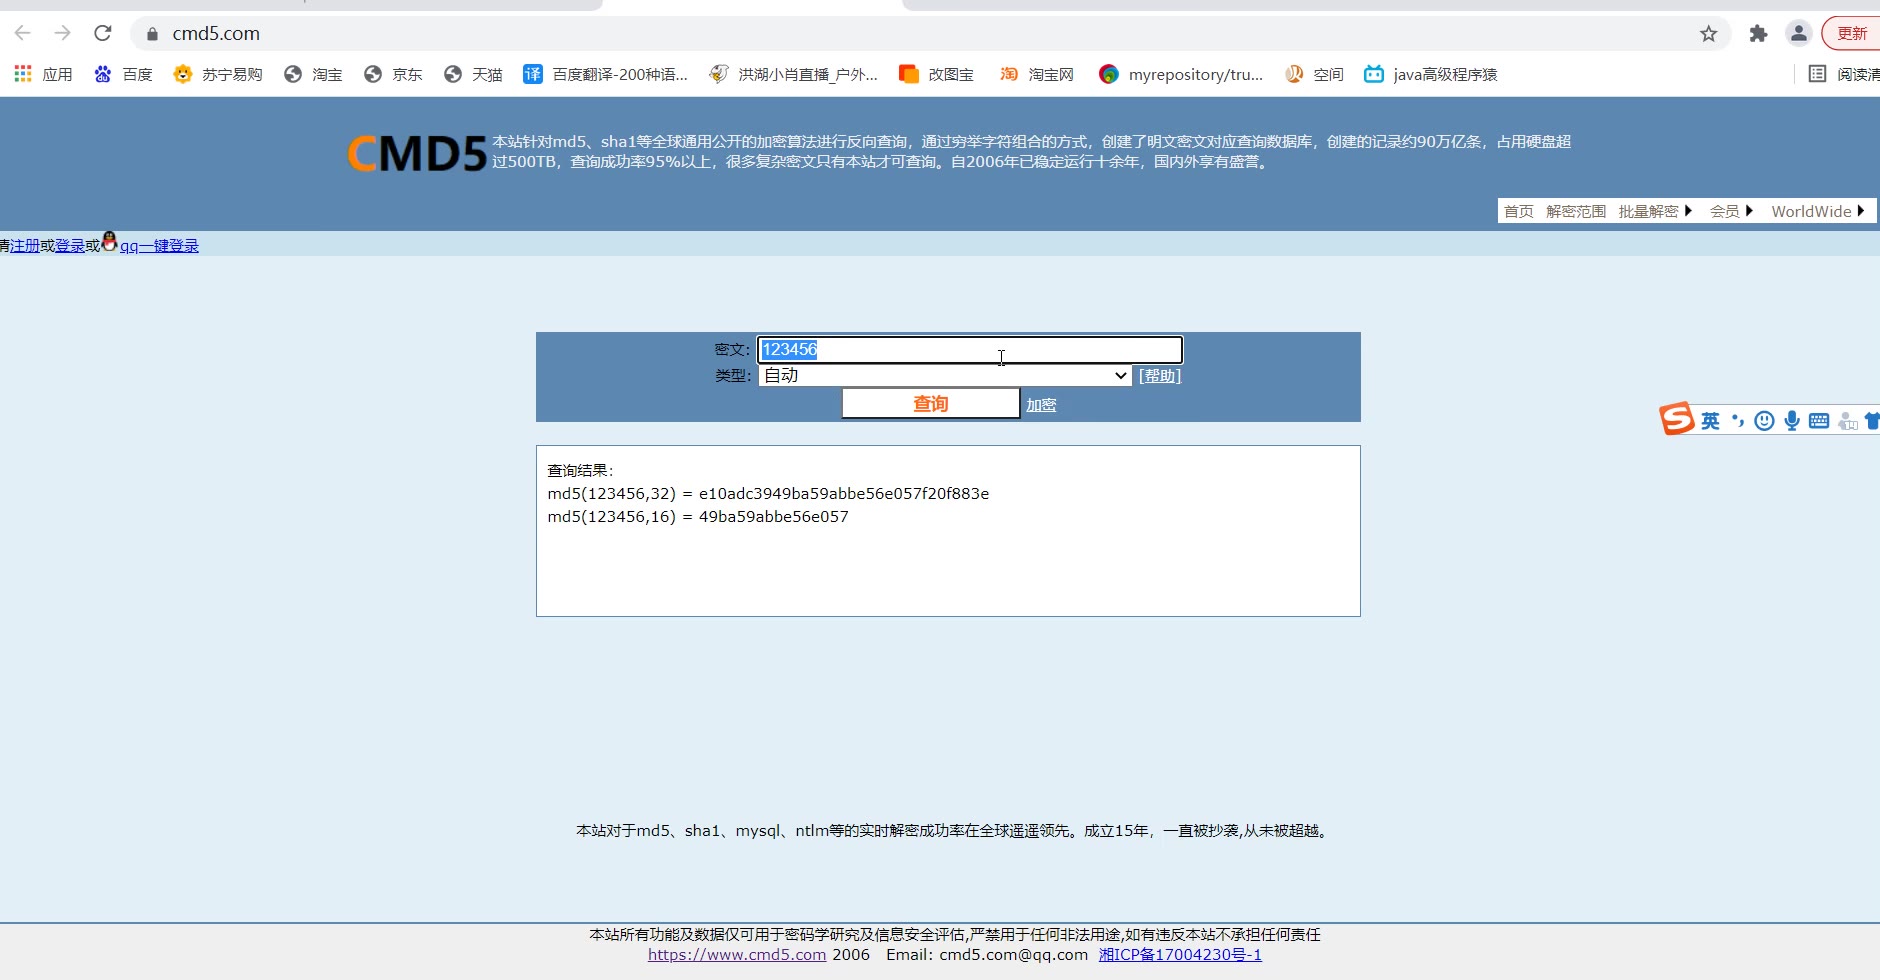This screenshot has width=1880, height=980.
Task: Toggle the Sogou punctuation mode icon
Action: coord(1738,421)
